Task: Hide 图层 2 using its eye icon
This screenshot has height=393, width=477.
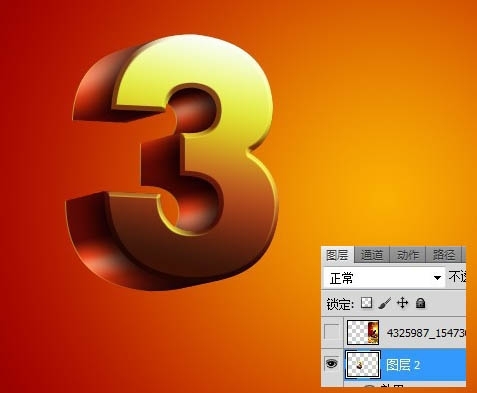Action: [331, 363]
